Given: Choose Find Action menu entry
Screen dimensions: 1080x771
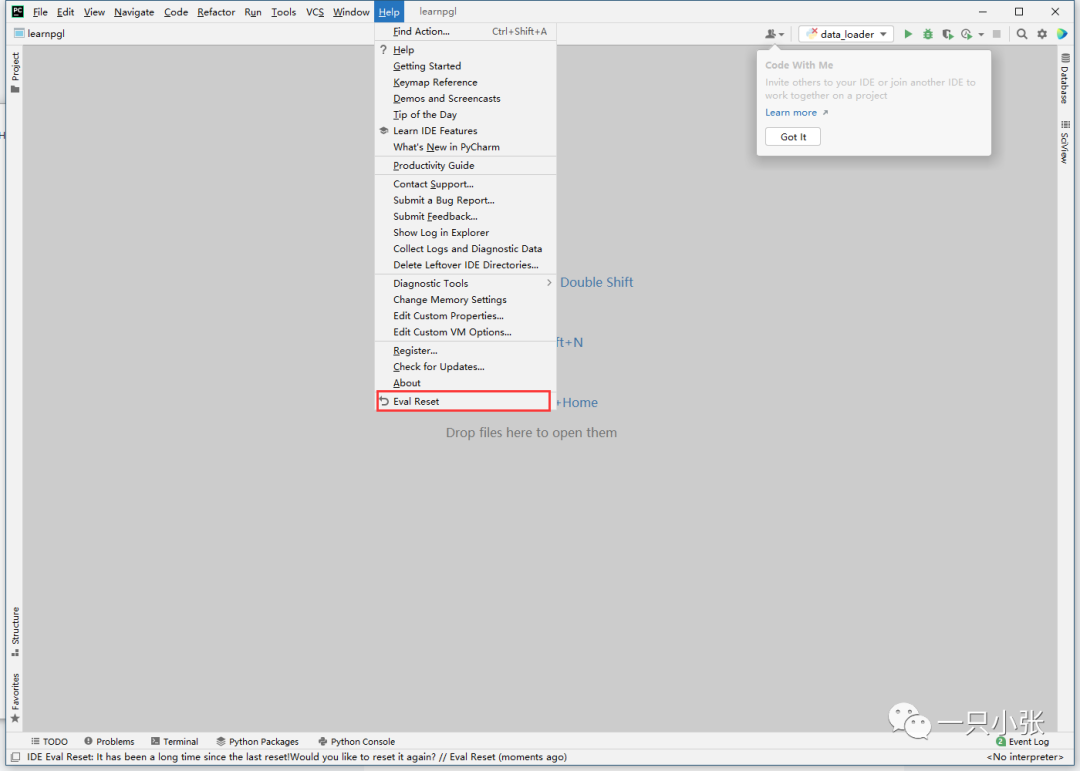Looking at the screenshot, I should [x=466, y=32].
